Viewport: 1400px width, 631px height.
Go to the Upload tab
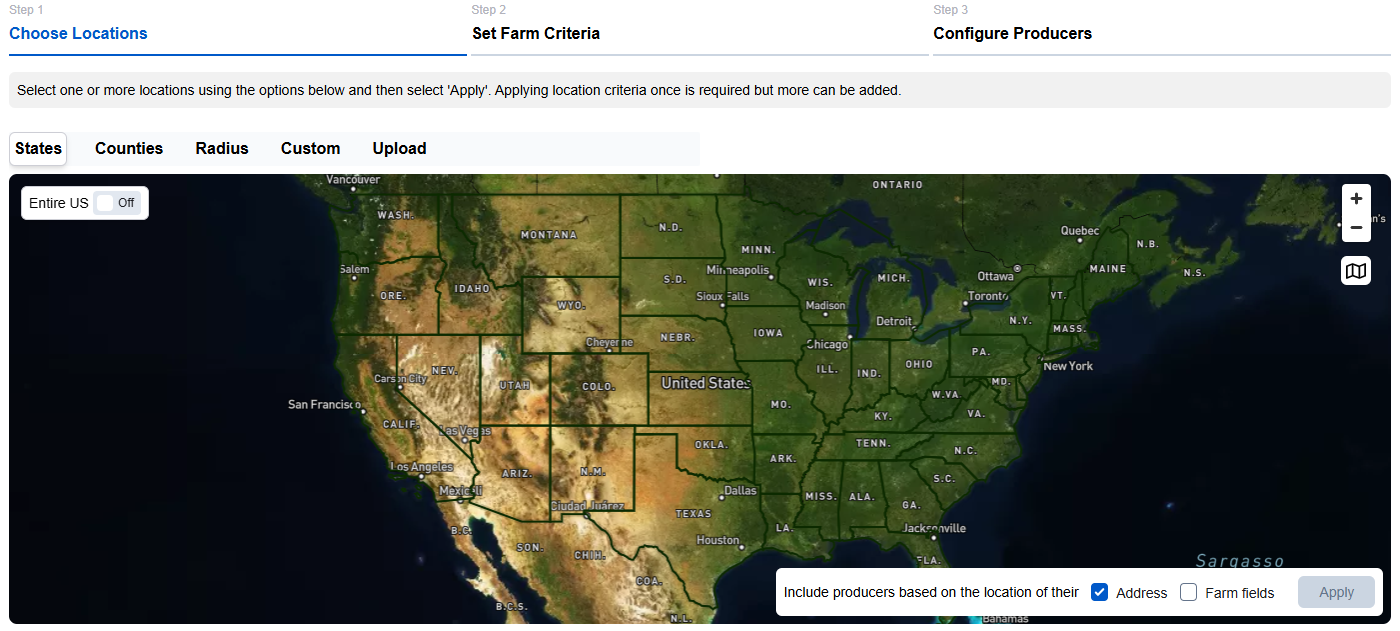(399, 148)
